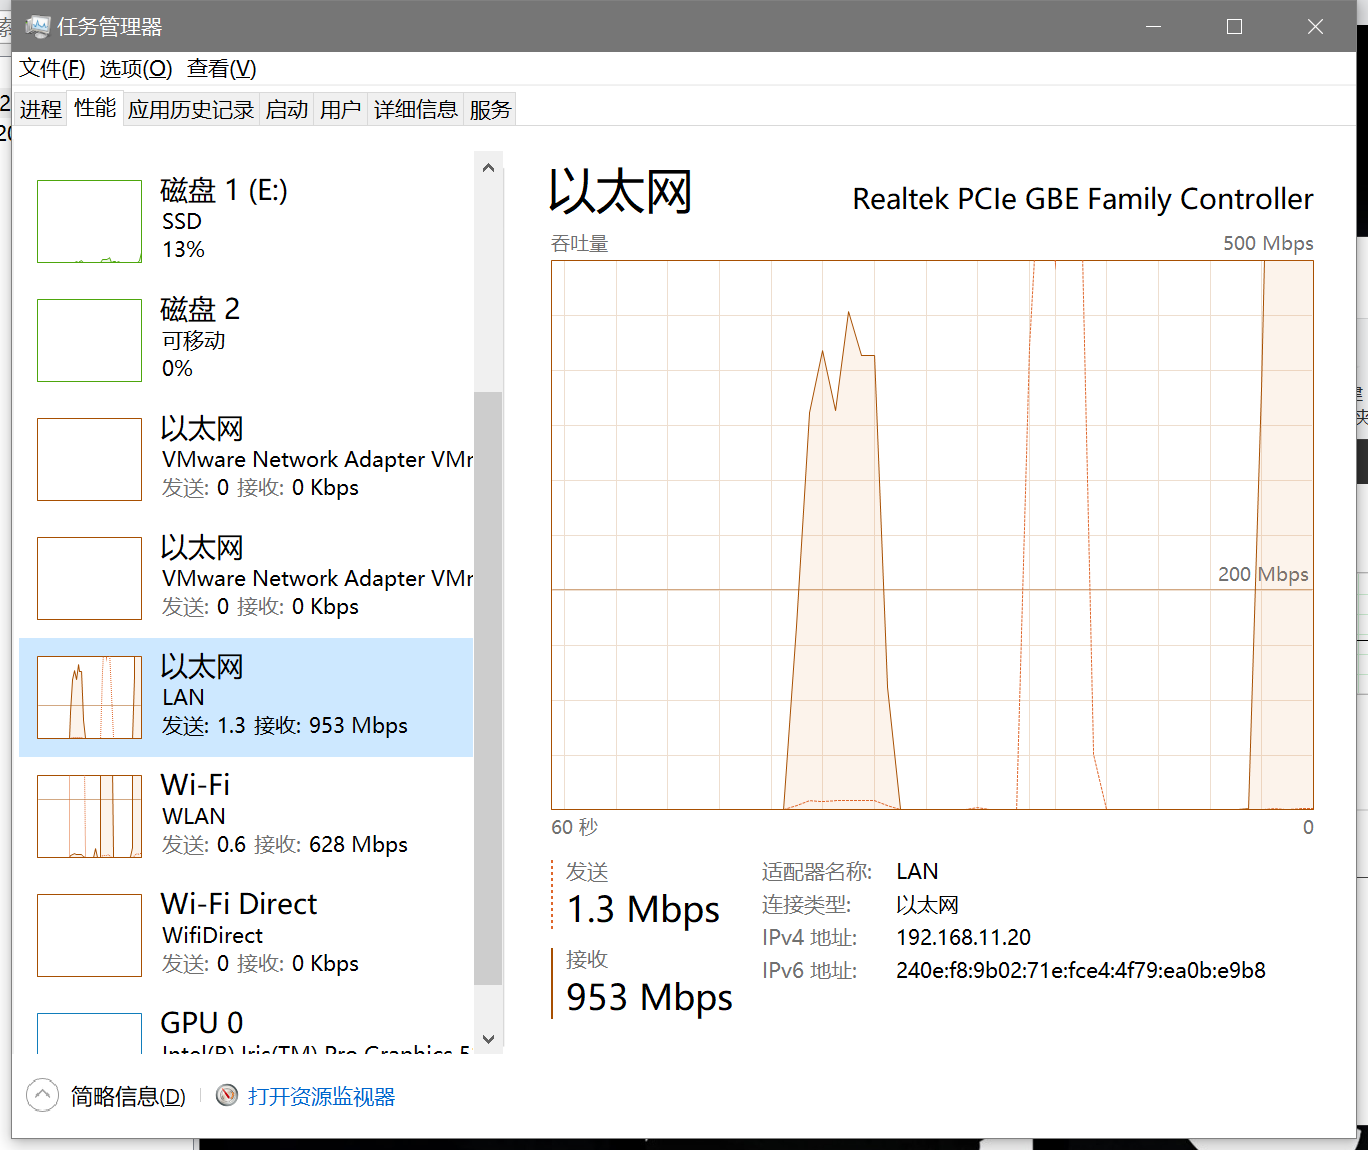Click the IPv4 address 192.168.11.20

pyautogui.click(x=963, y=938)
